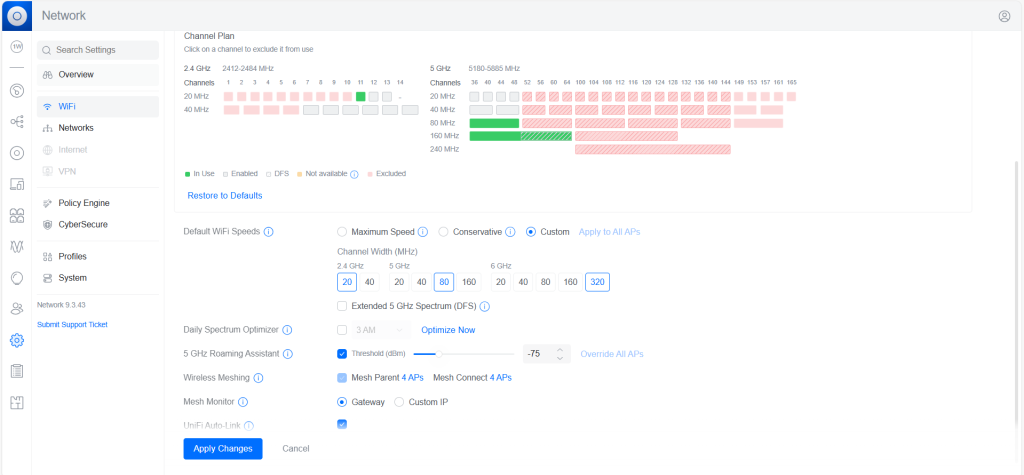The height and width of the screenshot is (475, 1024).
Task: Select Custom IP for Mesh Monitor
Action: click(x=400, y=402)
